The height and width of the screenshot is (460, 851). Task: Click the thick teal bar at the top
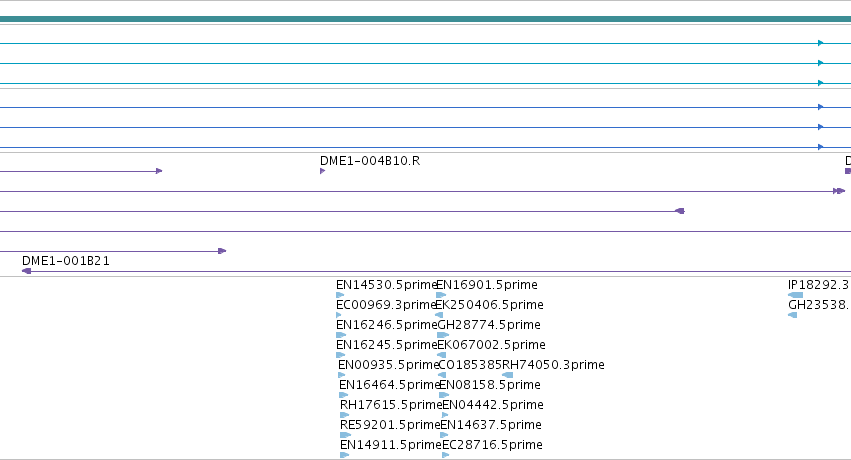coord(426,19)
